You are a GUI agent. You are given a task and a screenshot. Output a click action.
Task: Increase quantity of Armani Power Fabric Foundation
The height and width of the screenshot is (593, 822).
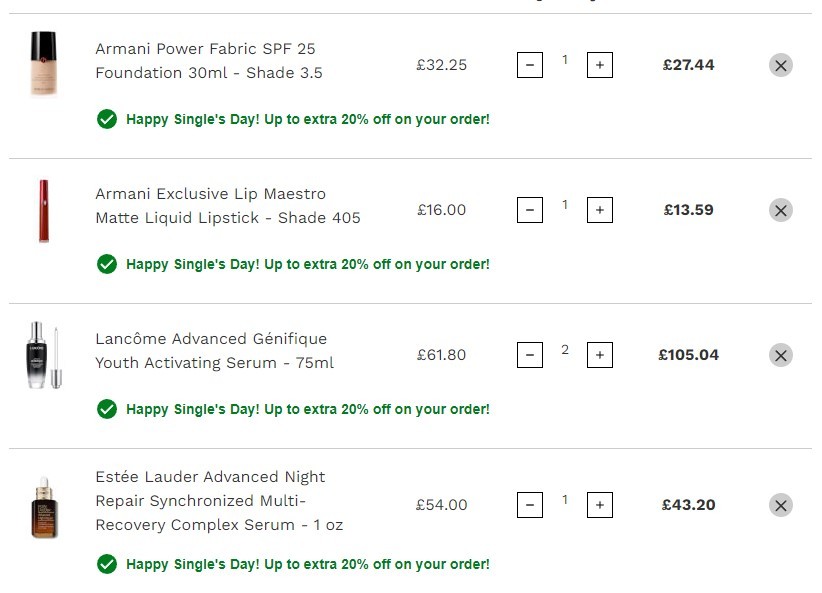[x=600, y=65]
